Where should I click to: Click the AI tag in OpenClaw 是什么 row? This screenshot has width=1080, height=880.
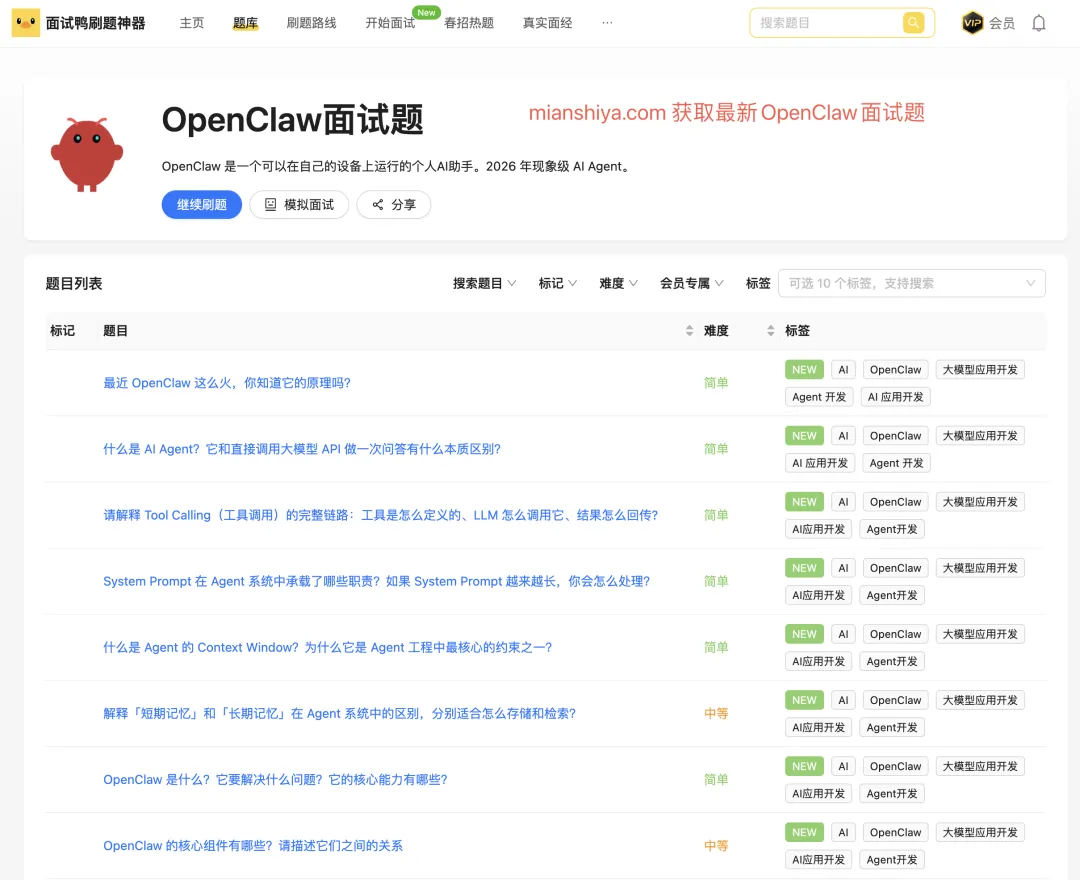[x=843, y=766]
